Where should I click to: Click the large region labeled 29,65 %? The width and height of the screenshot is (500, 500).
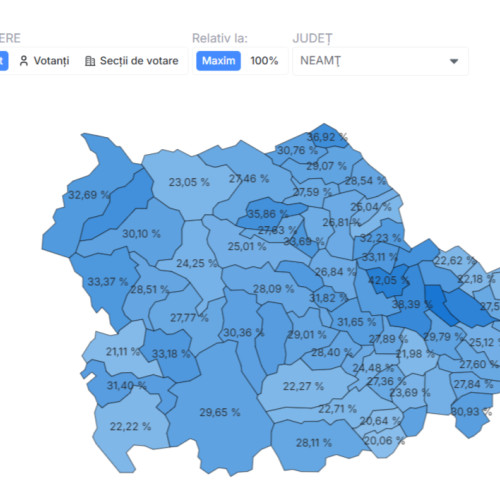click(x=220, y=412)
